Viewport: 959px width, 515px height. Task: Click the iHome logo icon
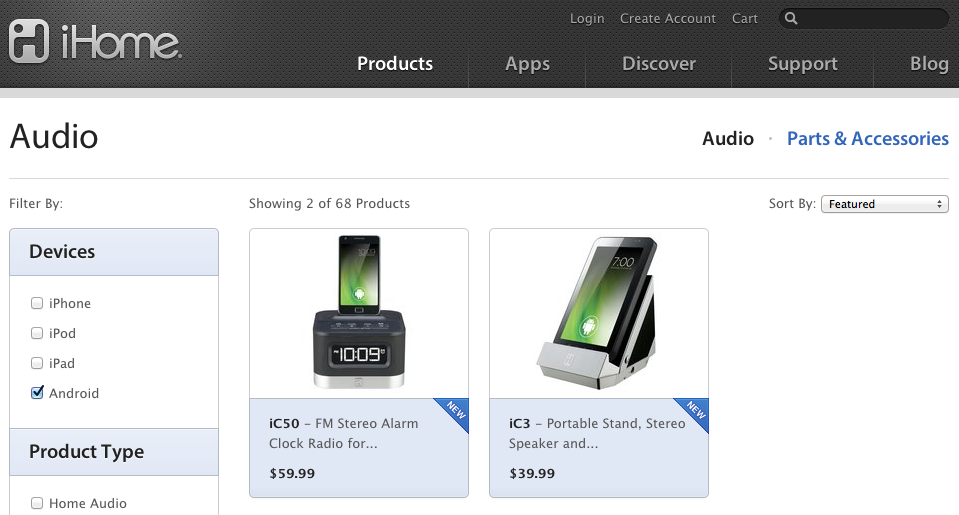29,42
